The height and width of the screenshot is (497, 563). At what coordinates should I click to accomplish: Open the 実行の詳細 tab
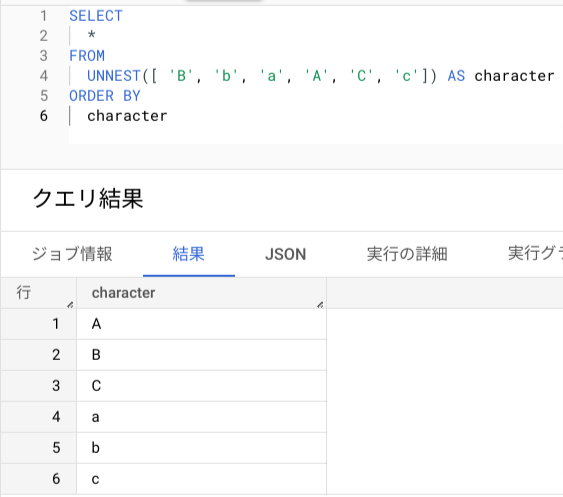coord(407,254)
